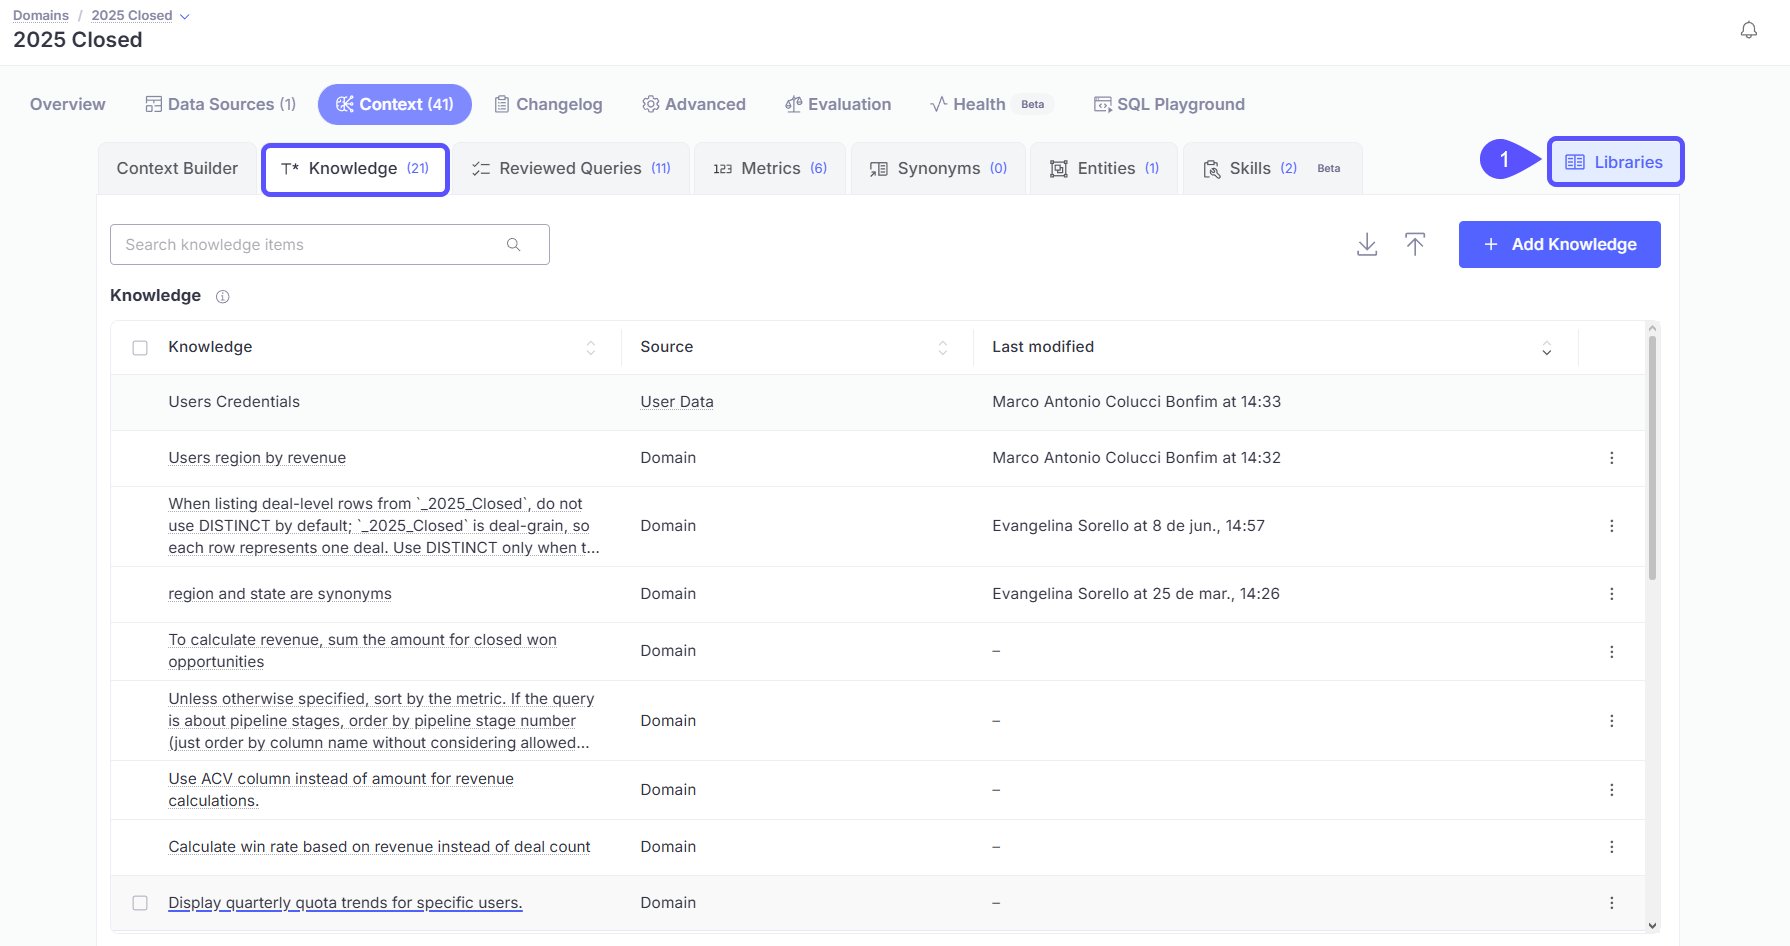Open the menu for 'Calculate win rate' row
This screenshot has height=946, width=1790.
click(1611, 847)
